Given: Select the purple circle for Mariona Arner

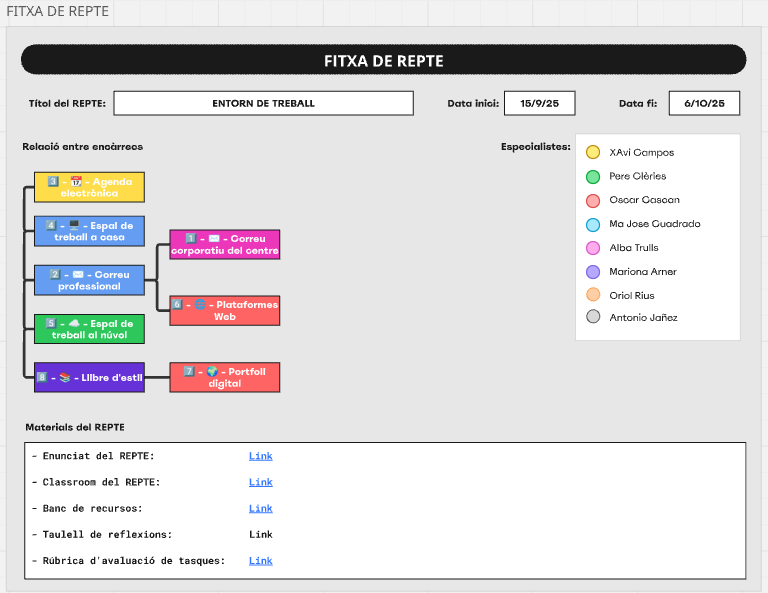Looking at the screenshot, I should pos(593,272).
